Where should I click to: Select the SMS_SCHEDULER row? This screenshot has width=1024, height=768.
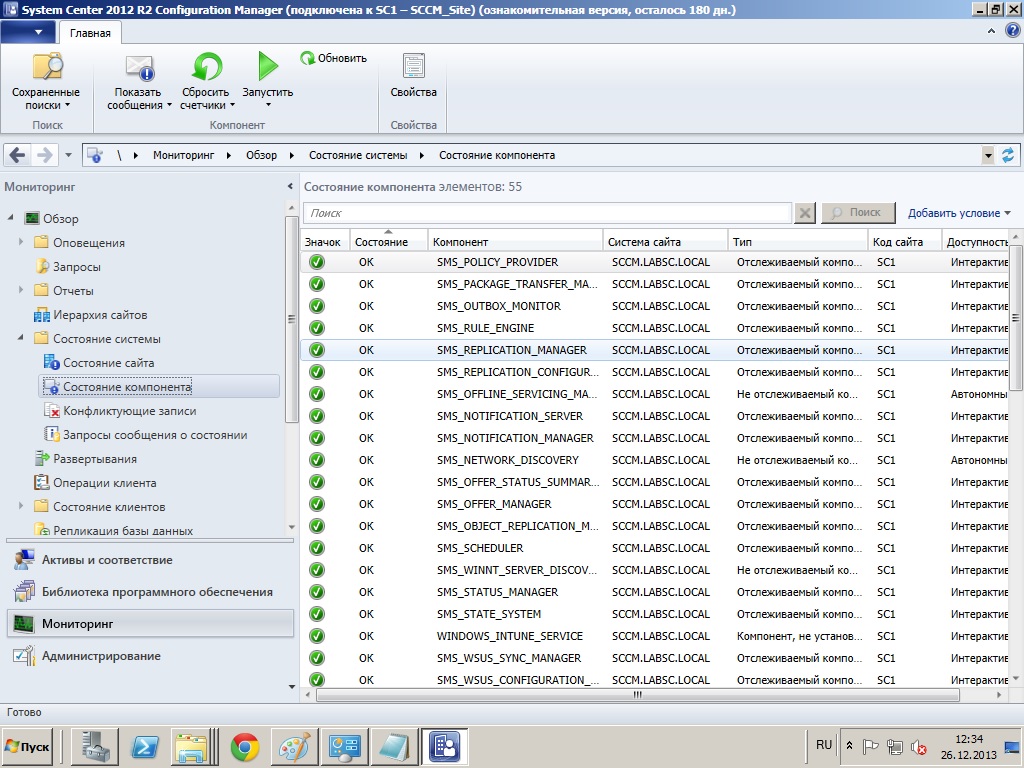point(654,548)
